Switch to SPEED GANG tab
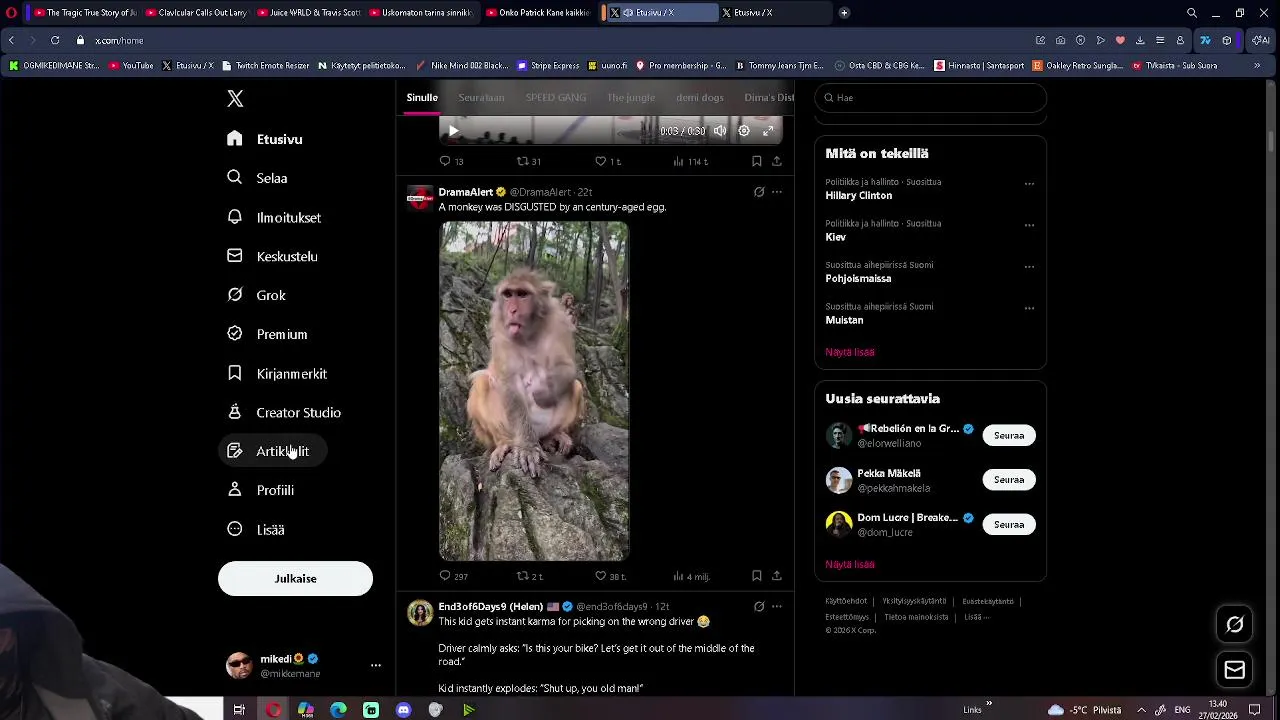This screenshot has width=1280, height=720. coord(556,97)
